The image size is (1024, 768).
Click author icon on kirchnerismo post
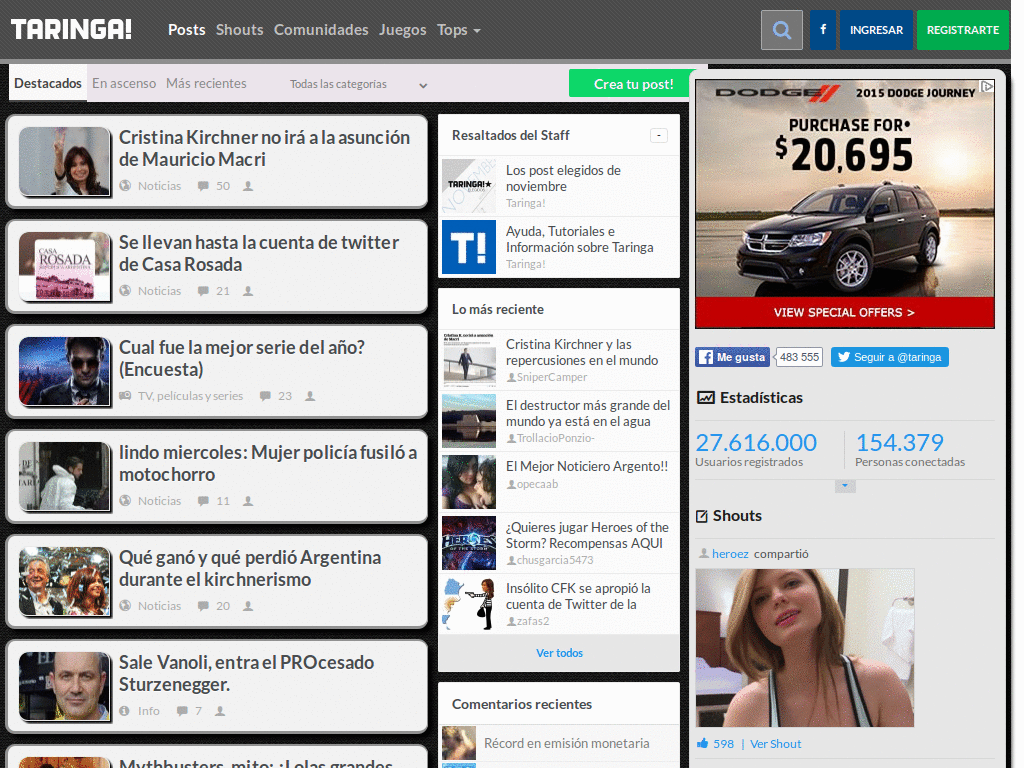tap(248, 606)
